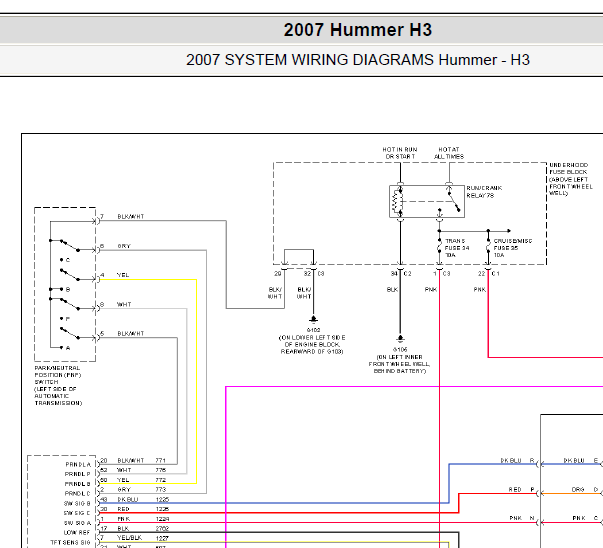The image size is (603, 548).
Task: Click the BLK wire label below pin 34 C2
Action: click(x=392, y=290)
